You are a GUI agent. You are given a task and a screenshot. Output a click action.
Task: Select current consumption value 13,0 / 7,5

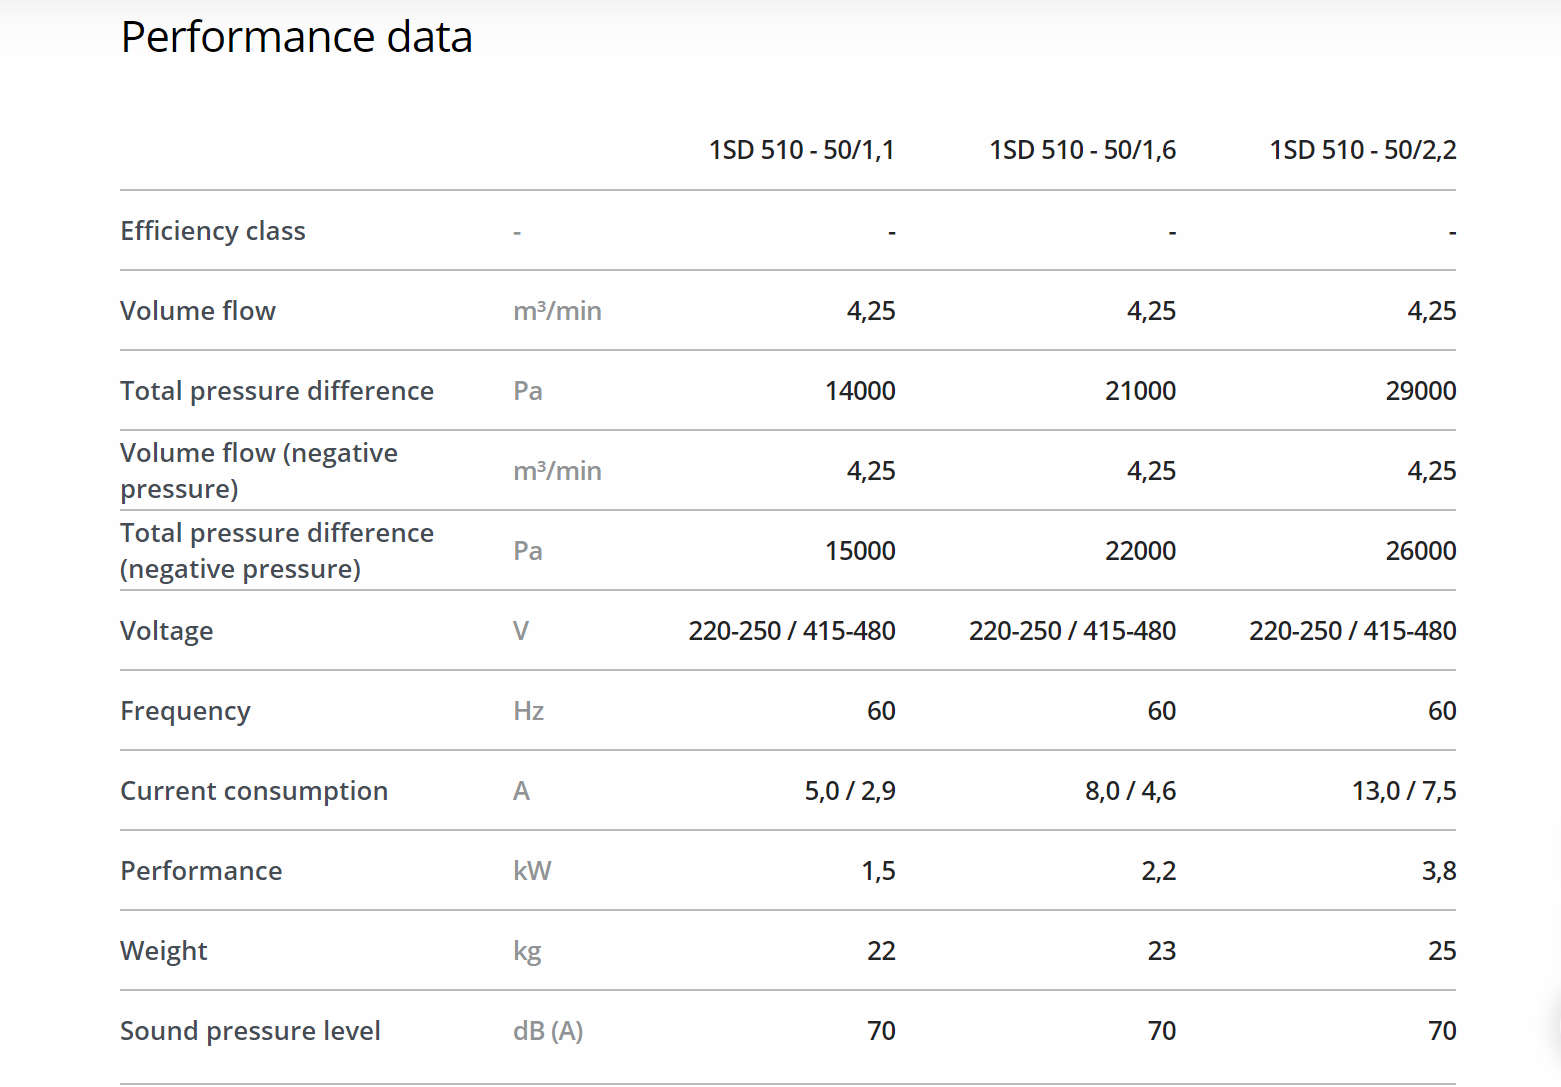coord(1403,791)
